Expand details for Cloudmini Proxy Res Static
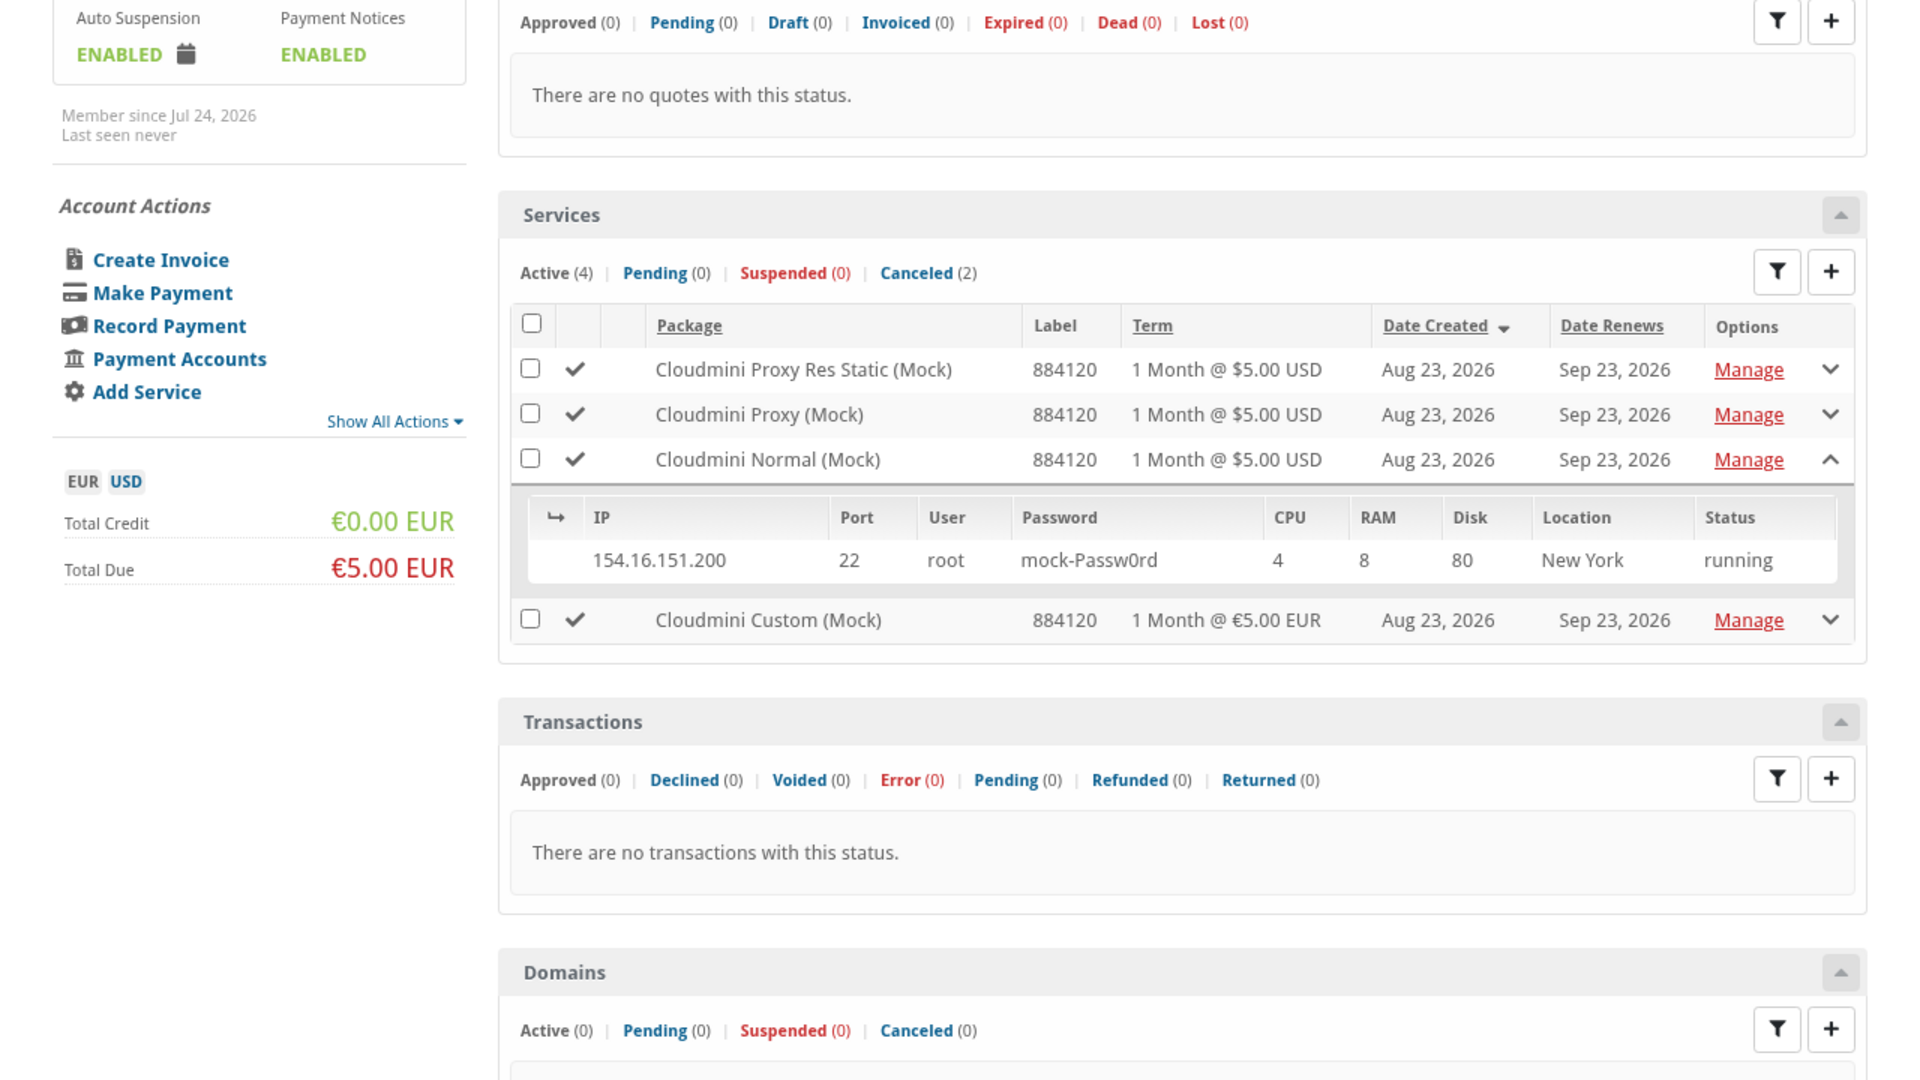Image resolution: width=1920 pixels, height=1080 pixels. (x=1831, y=370)
